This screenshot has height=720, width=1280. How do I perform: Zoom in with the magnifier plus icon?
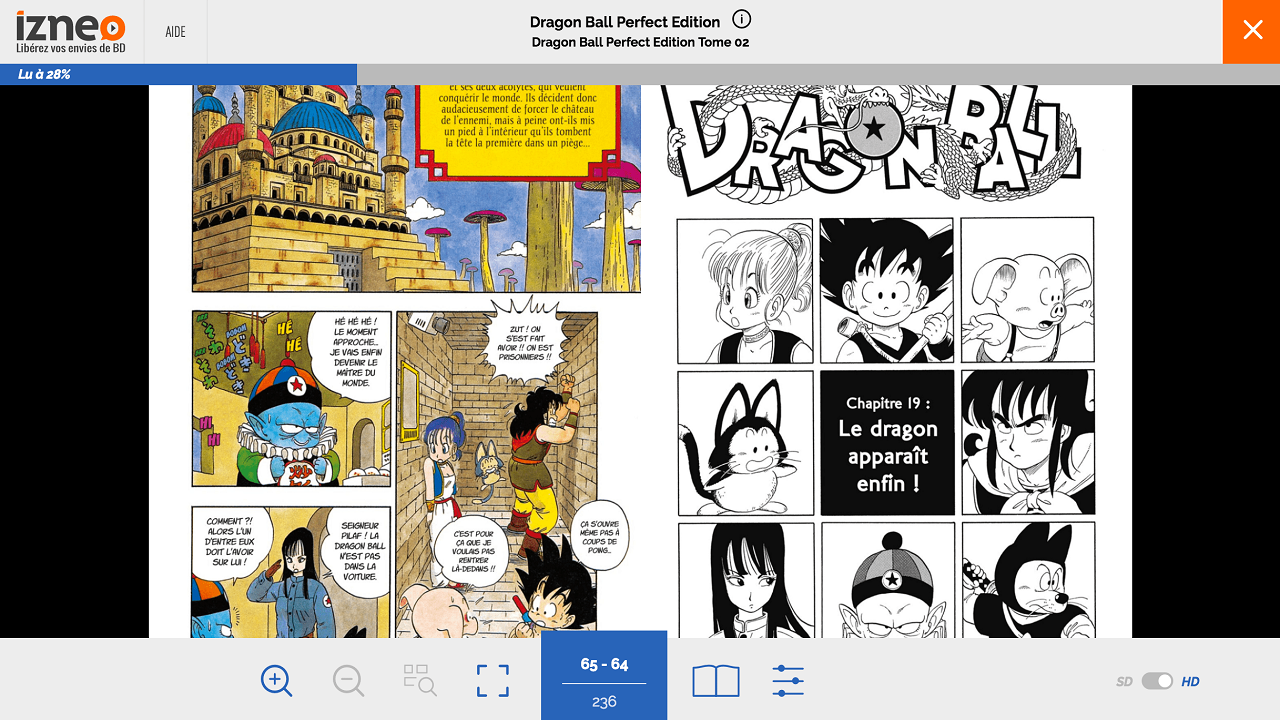tap(277, 681)
